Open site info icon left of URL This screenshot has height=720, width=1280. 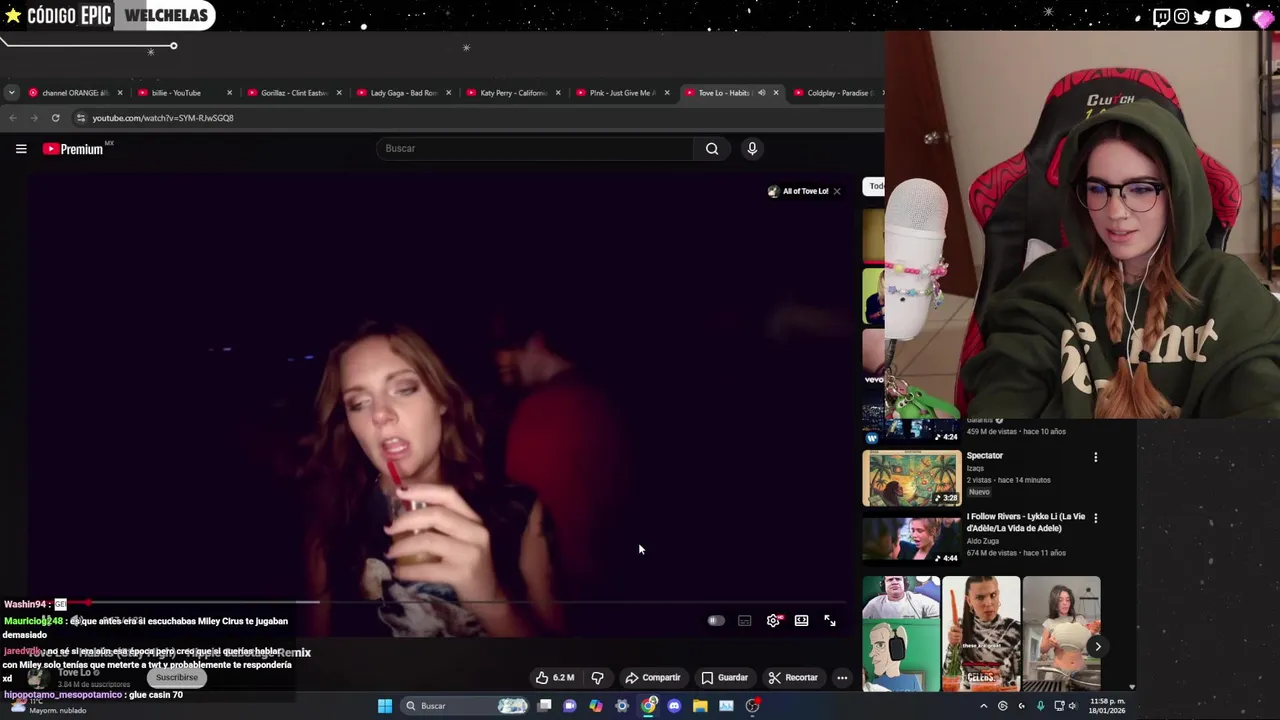pos(81,118)
